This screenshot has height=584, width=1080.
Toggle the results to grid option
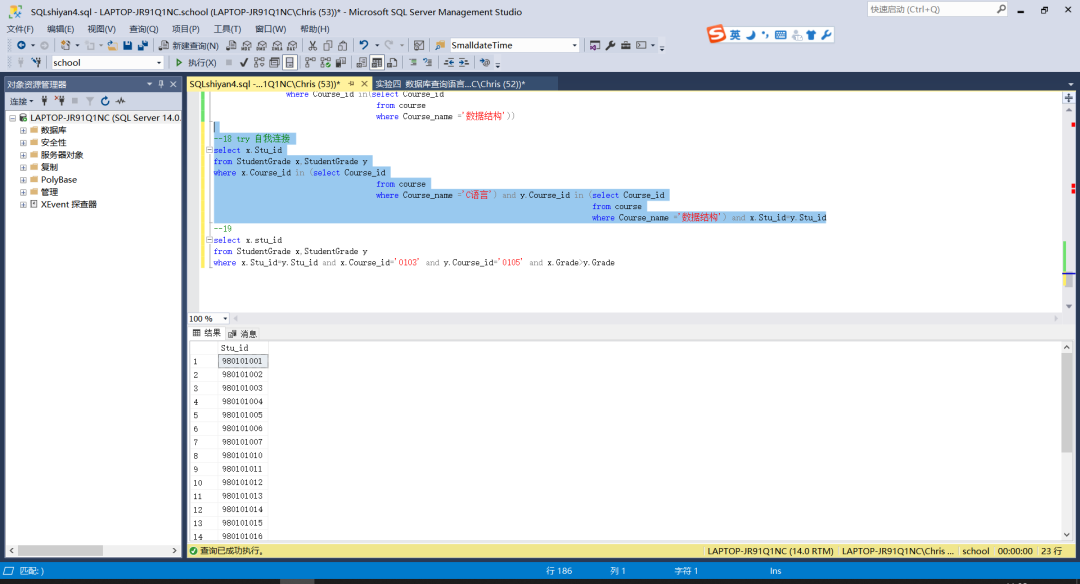377,63
